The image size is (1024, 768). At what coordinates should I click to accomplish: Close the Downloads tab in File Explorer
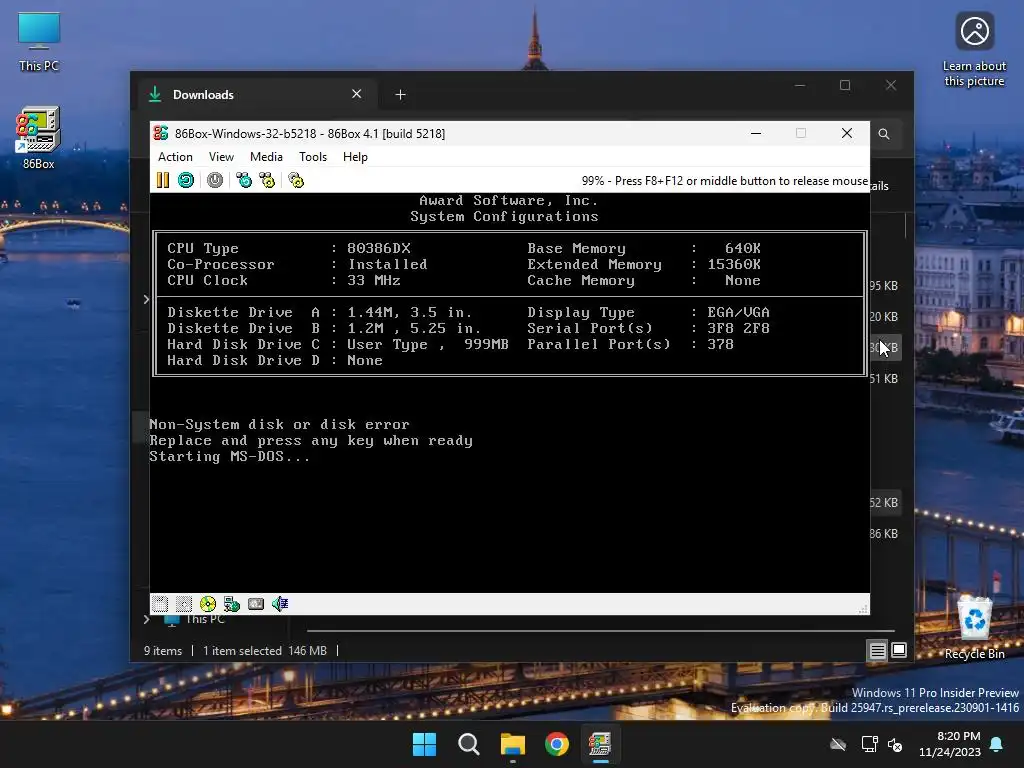357,94
